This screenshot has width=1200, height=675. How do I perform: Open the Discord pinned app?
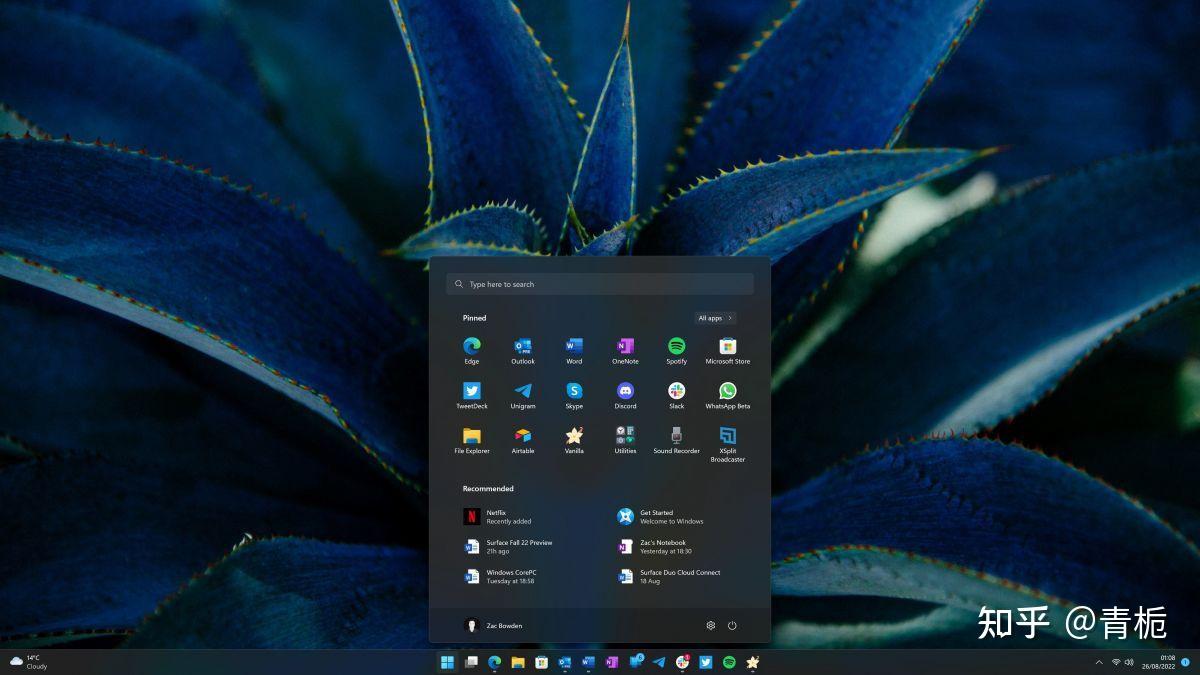pyautogui.click(x=625, y=395)
